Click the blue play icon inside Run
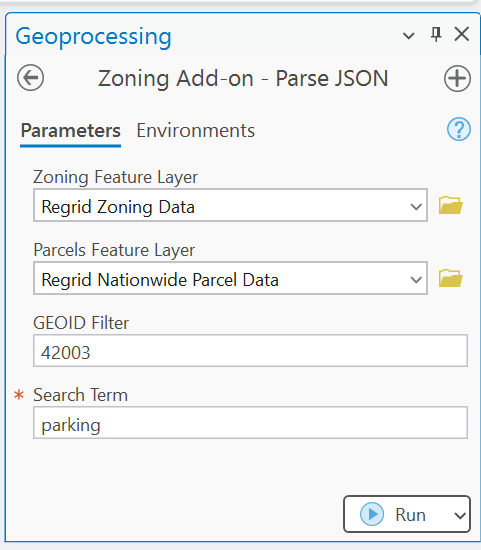Screen dimensions: 481x550 coord(372,514)
